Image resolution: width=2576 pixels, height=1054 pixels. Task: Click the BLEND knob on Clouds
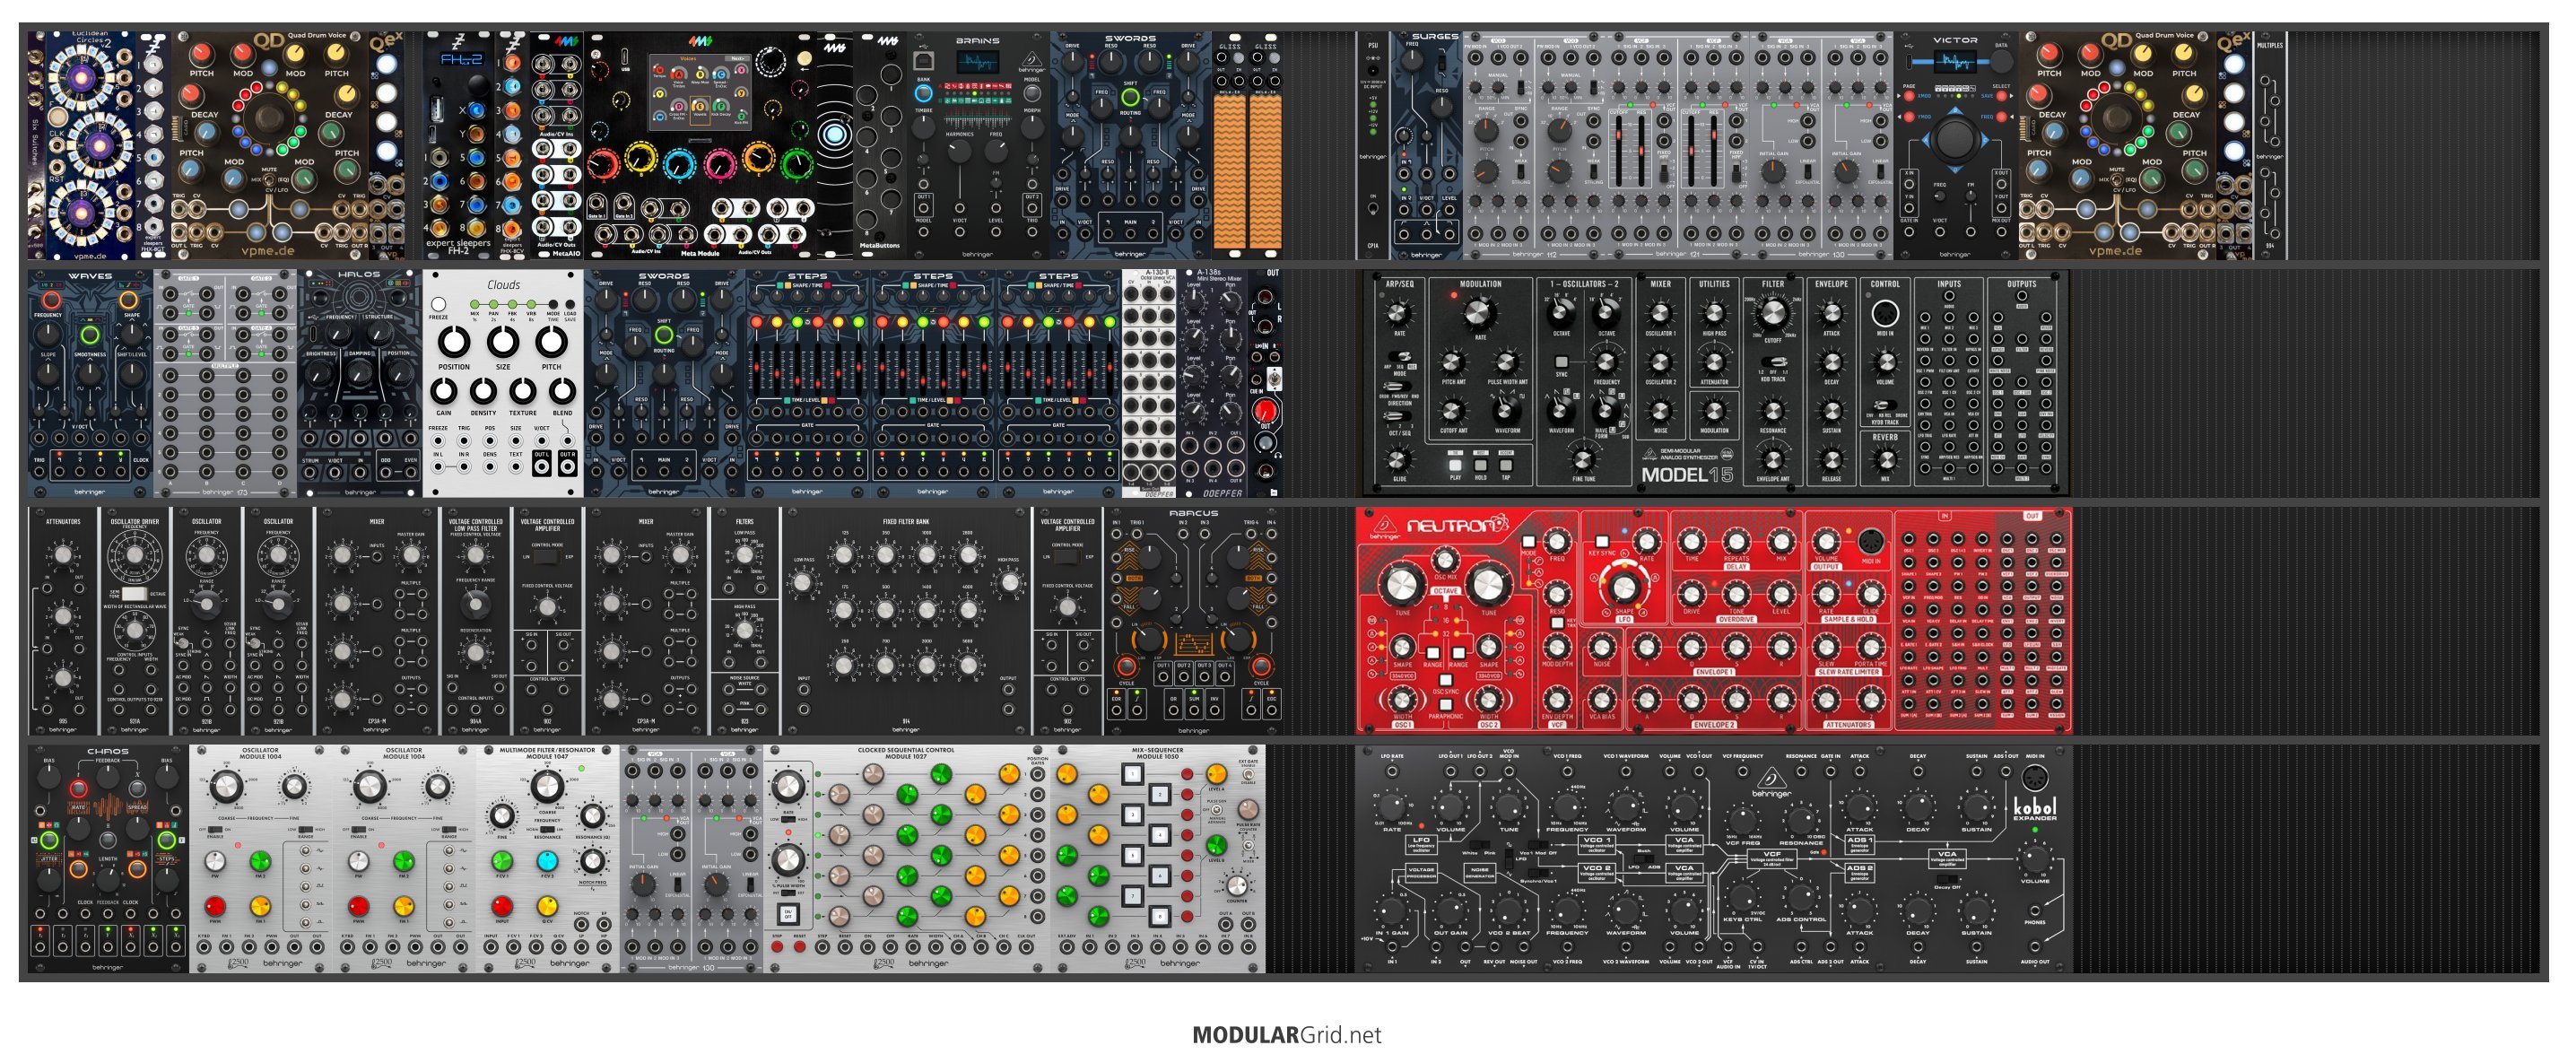pyautogui.click(x=563, y=391)
